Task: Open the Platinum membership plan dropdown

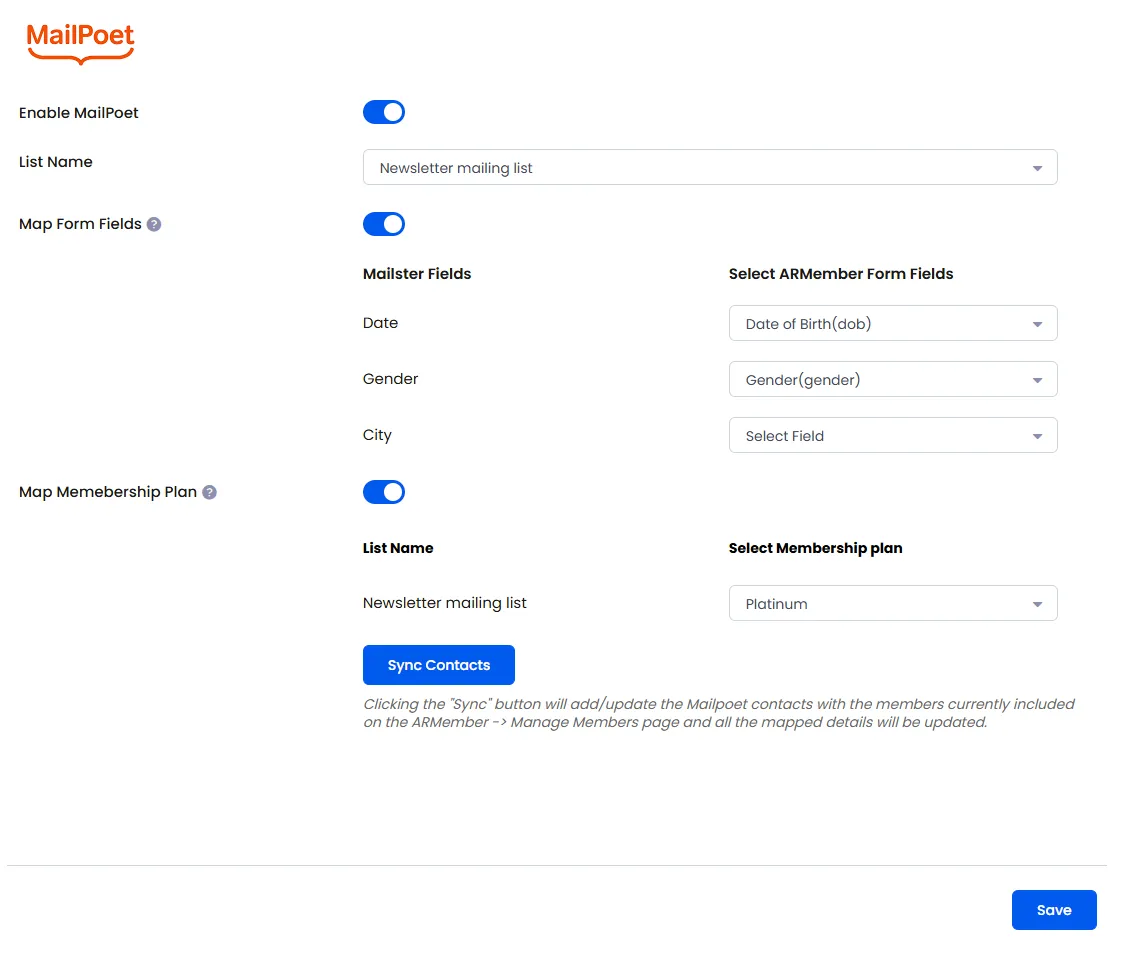Action: (893, 604)
